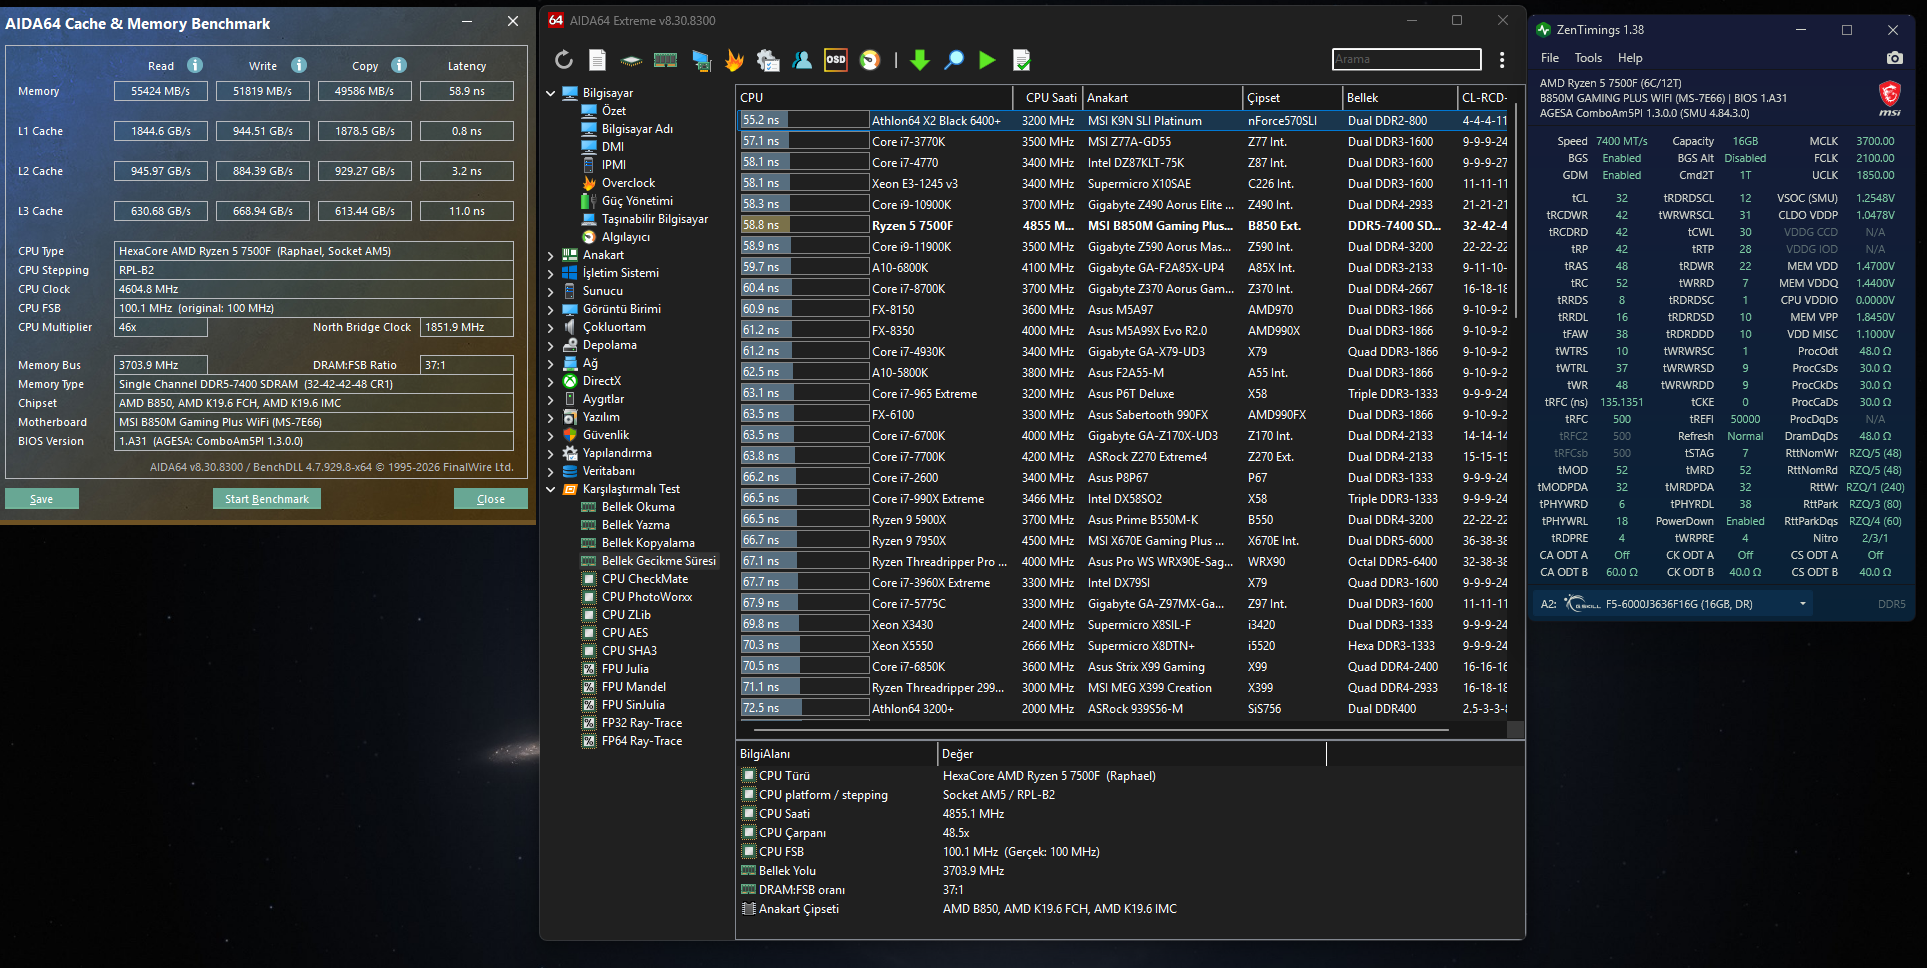Expand the Anakart tree node
The height and width of the screenshot is (968, 1927).
click(x=551, y=255)
